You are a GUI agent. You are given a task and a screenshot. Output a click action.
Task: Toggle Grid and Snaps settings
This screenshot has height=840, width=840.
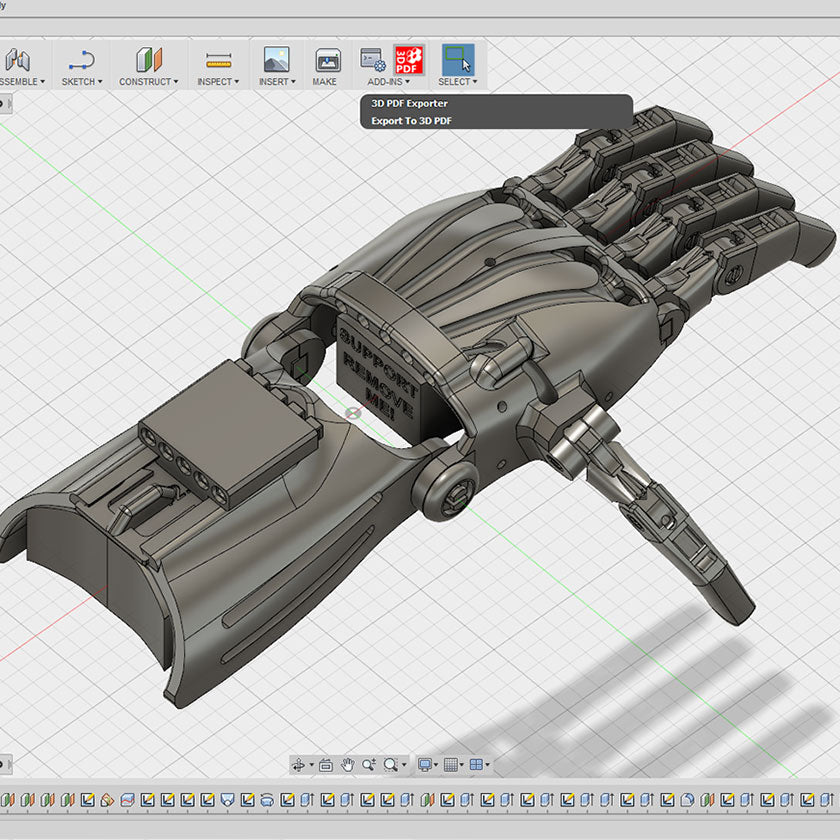[452, 765]
